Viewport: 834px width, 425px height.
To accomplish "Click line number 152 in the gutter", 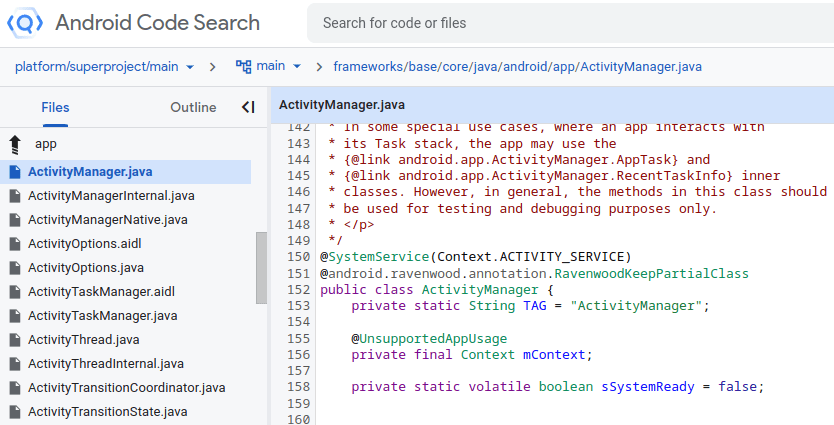I will (x=298, y=290).
